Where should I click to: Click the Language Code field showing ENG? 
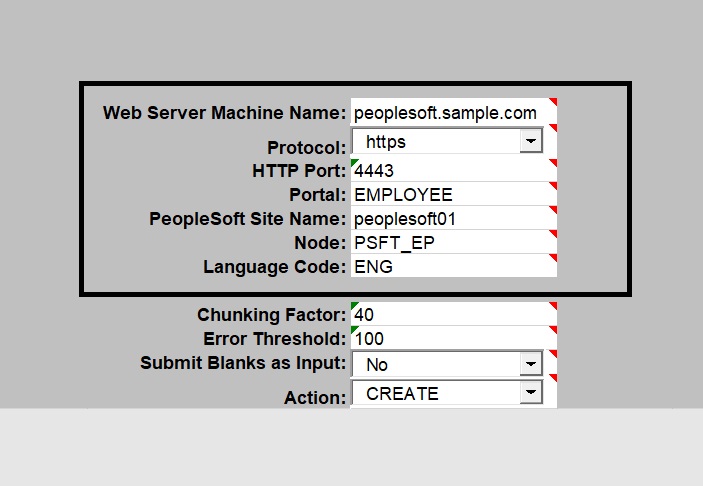pyautogui.click(x=454, y=267)
